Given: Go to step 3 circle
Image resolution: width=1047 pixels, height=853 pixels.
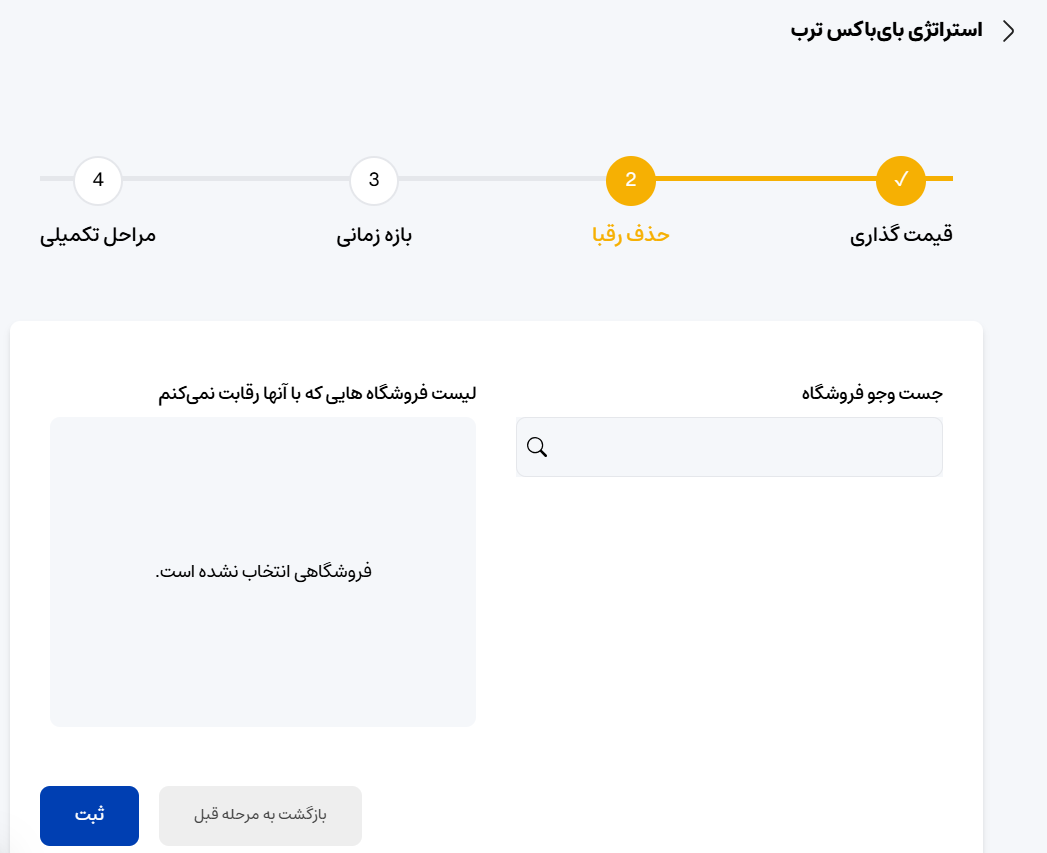Looking at the screenshot, I should pyautogui.click(x=374, y=180).
